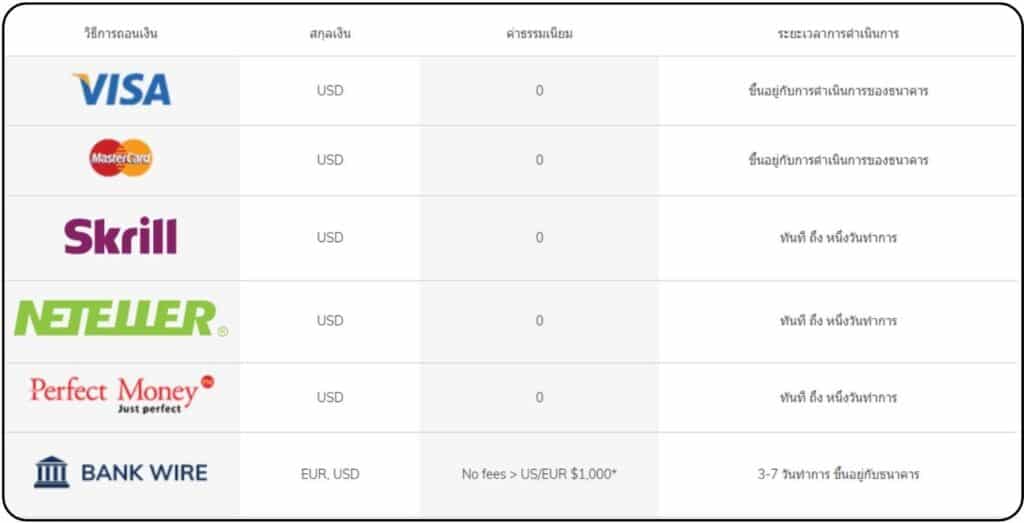Click the fee column header
The width and height of the screenshot is (1024, 523).
pyautogui.click(x=539, y=33)
